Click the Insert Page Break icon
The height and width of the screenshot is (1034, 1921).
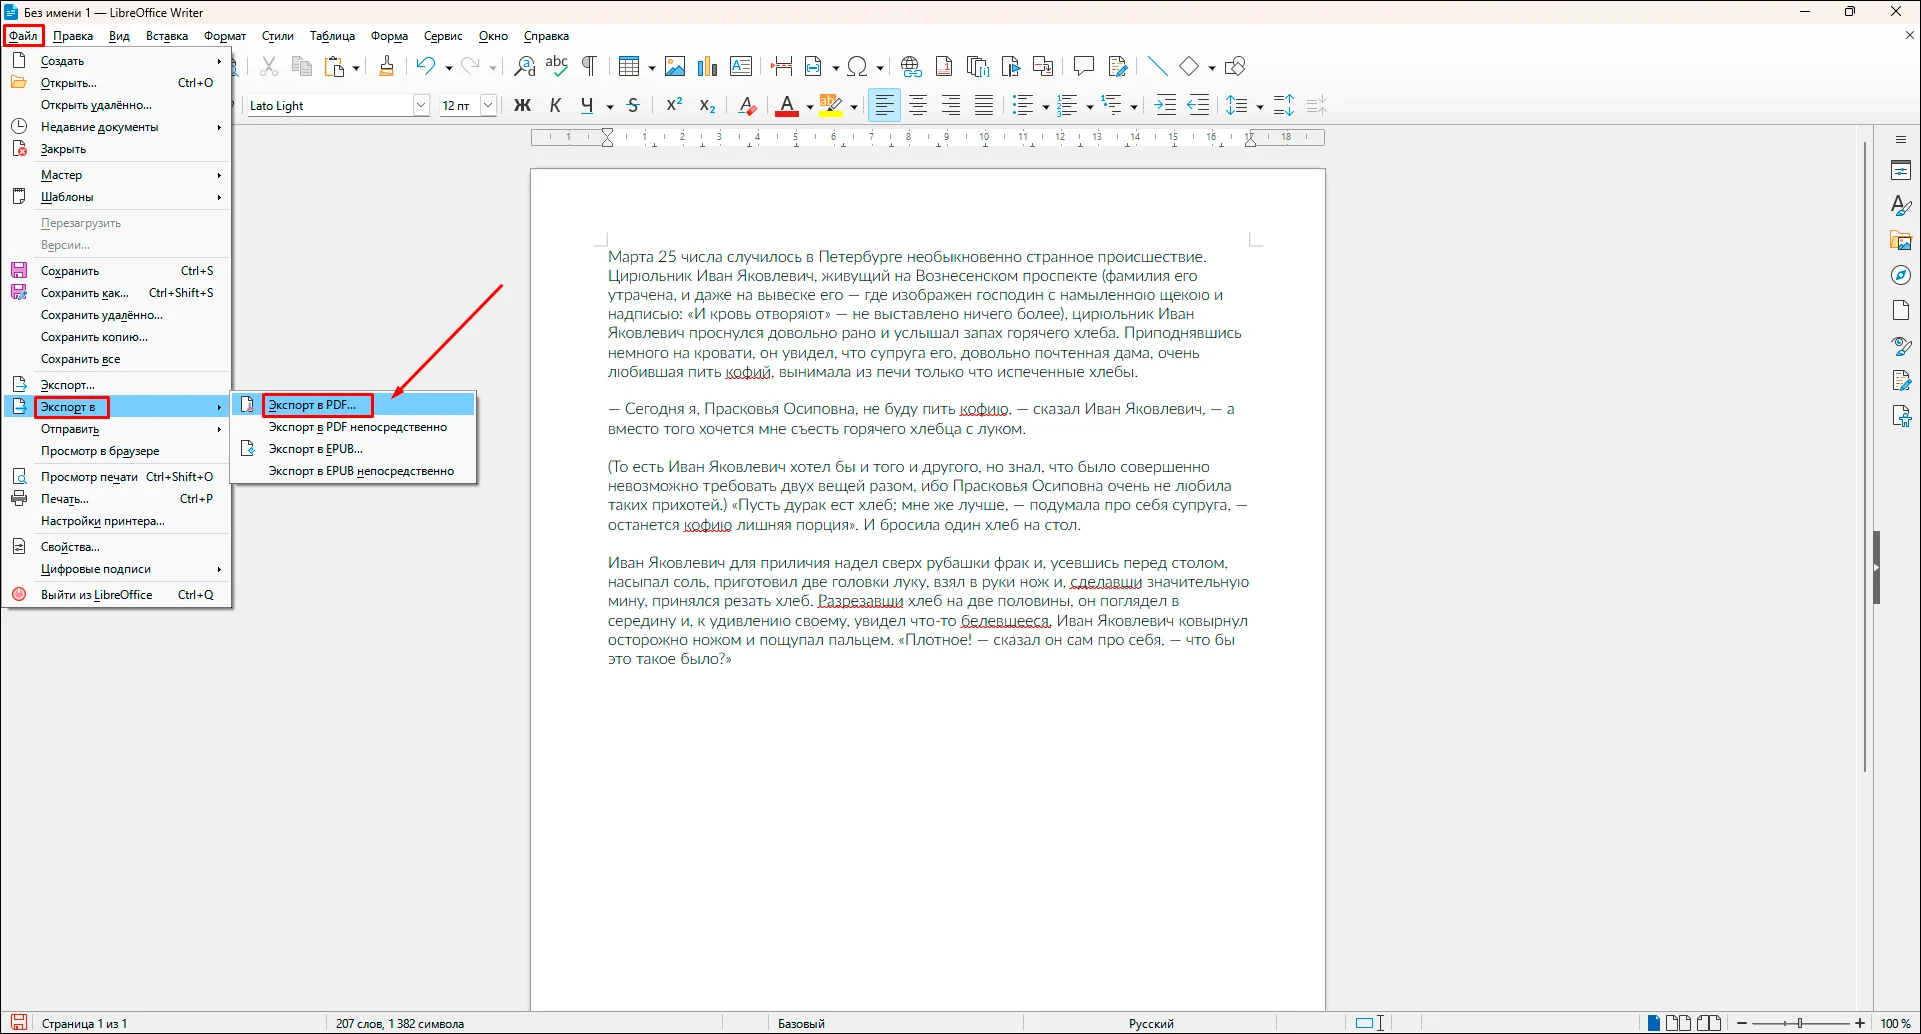(x=782, y=66)
